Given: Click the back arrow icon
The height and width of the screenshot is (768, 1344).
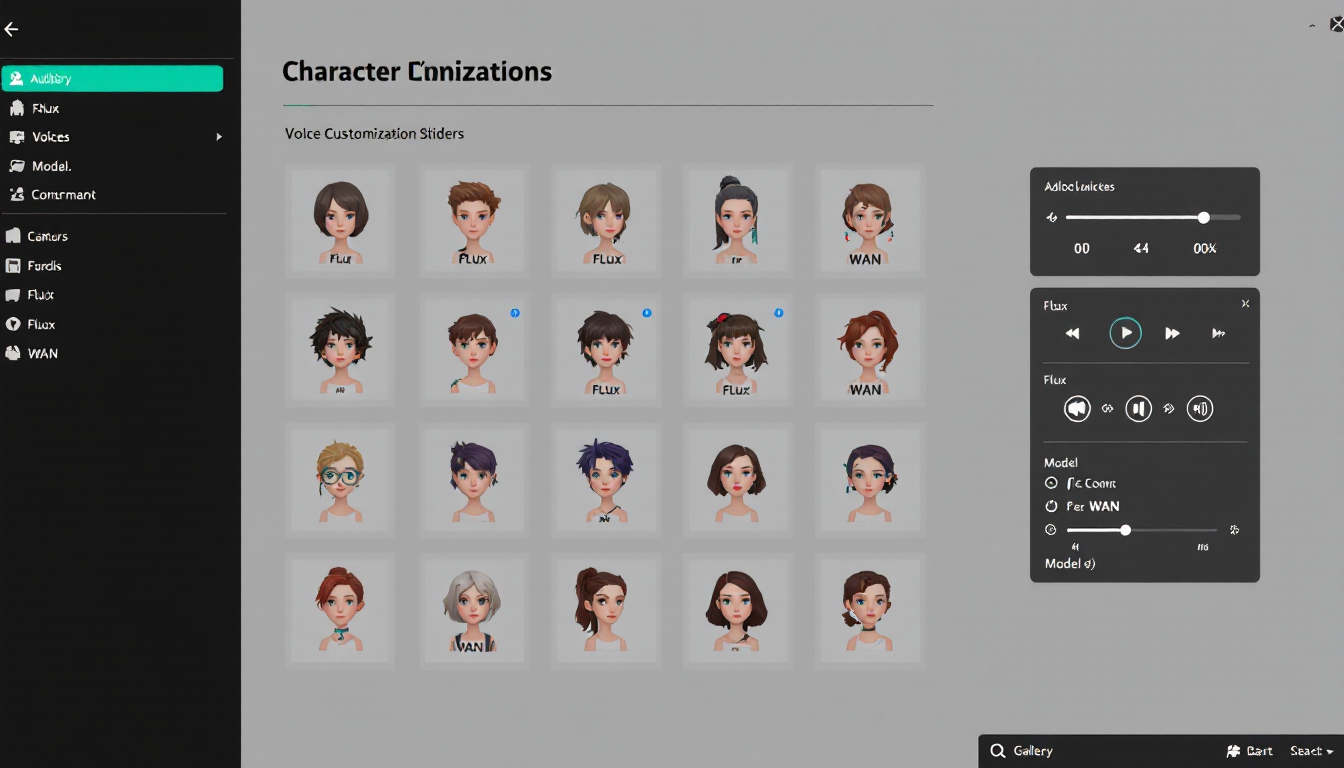Looking at the screenshot, I should click(11, 30).
